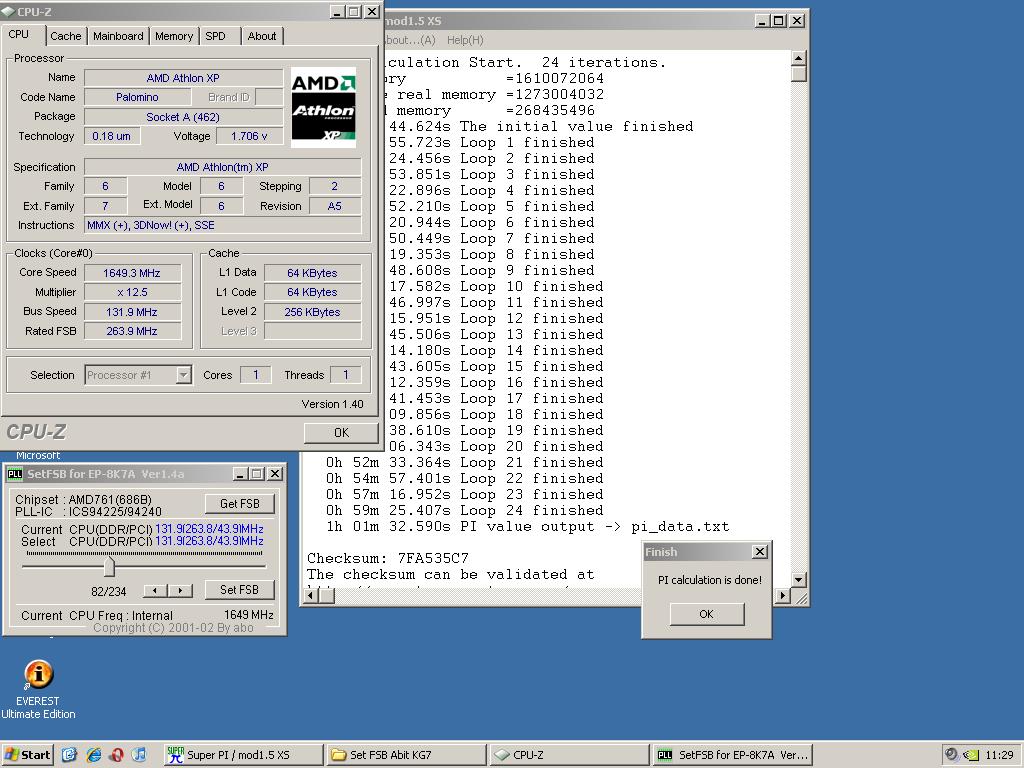Click Super PI vertical scrollbar up arrow

coord(798,58)
